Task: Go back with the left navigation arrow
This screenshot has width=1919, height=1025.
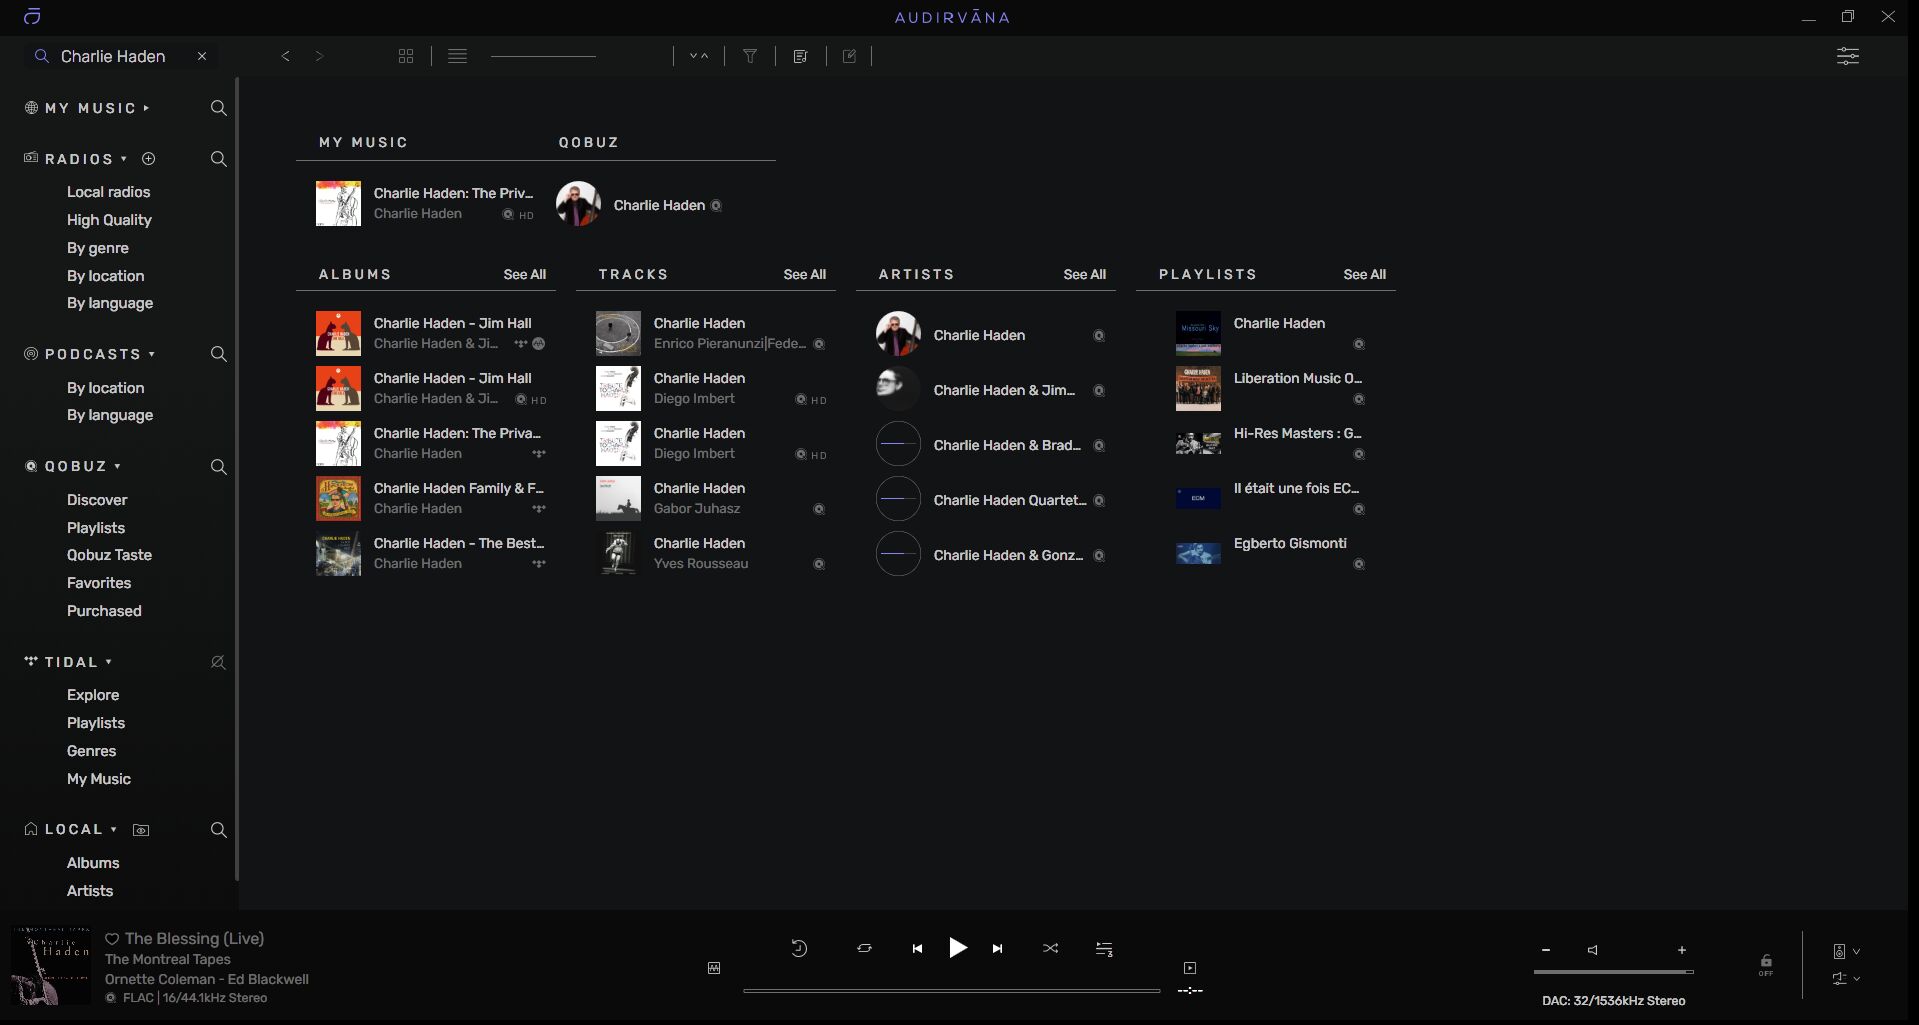Action: (286, 56)
